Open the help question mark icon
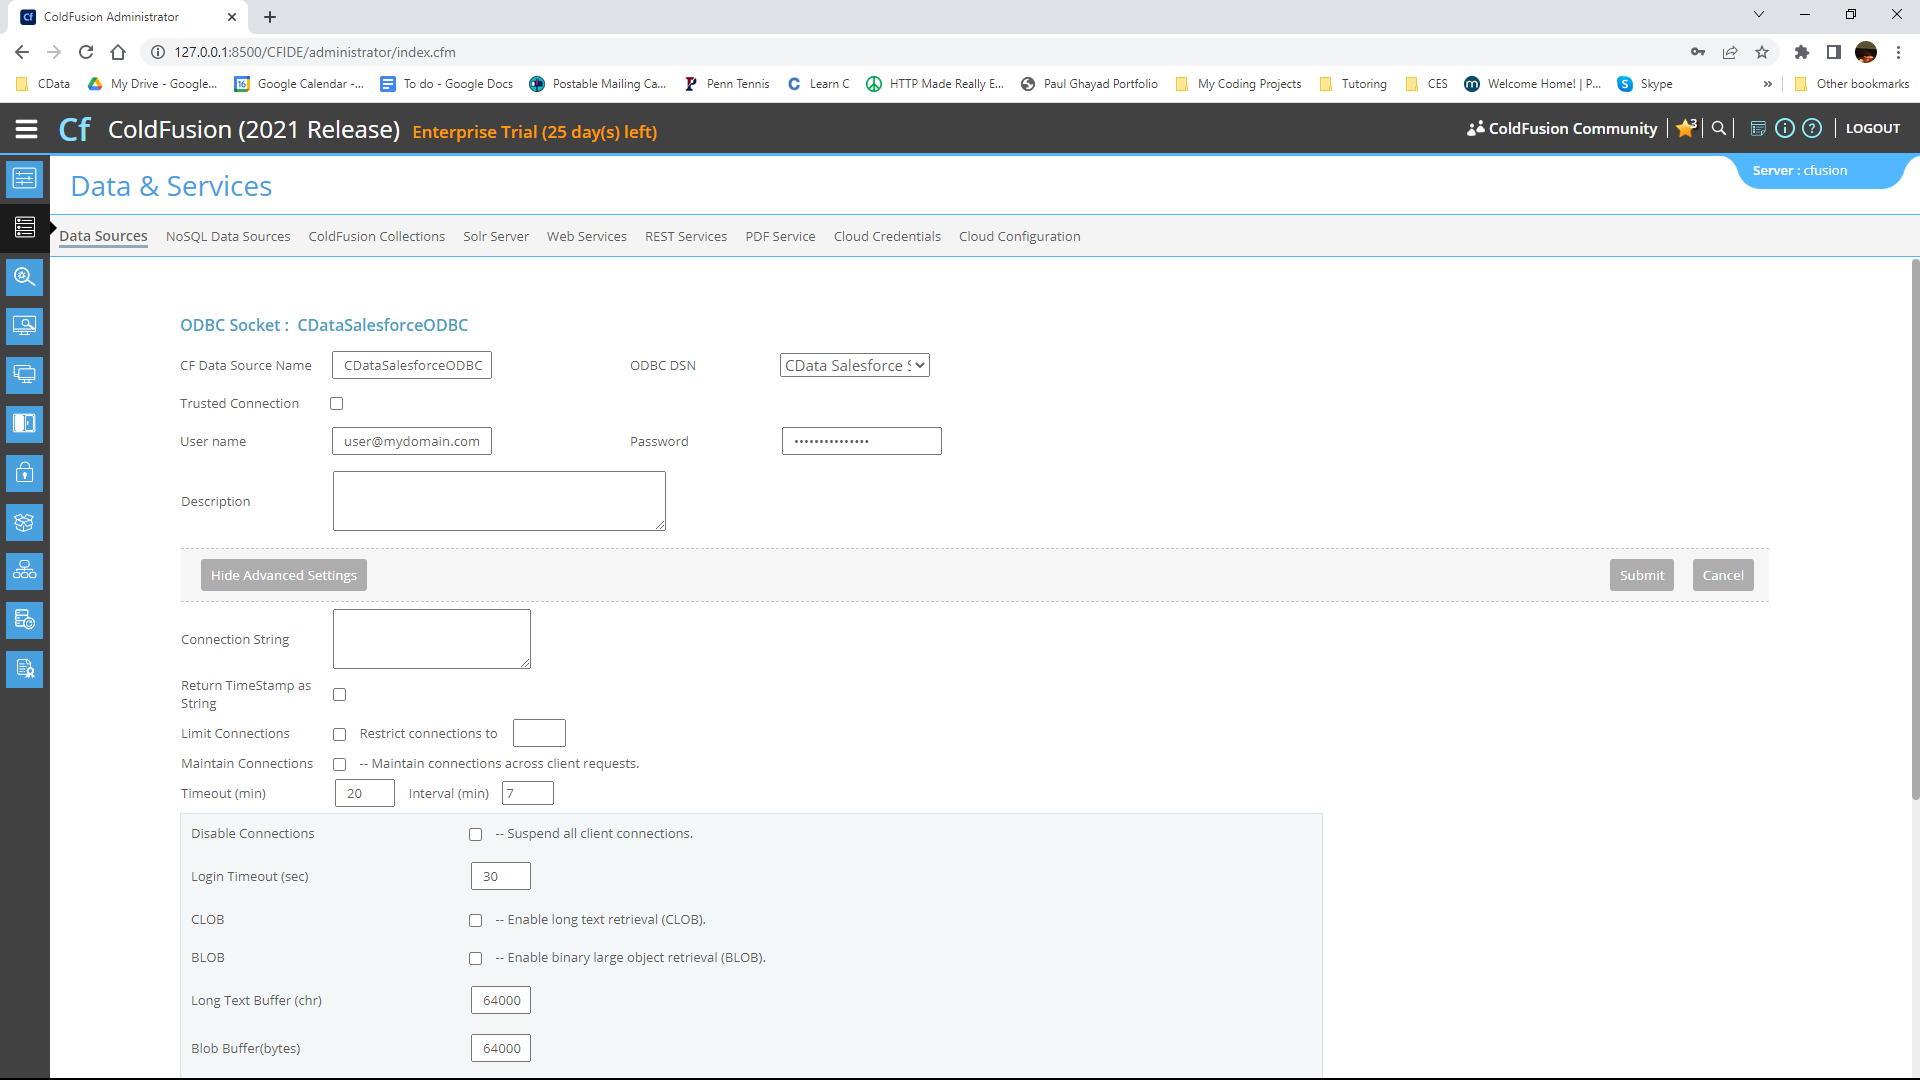 click(1812, 128)
